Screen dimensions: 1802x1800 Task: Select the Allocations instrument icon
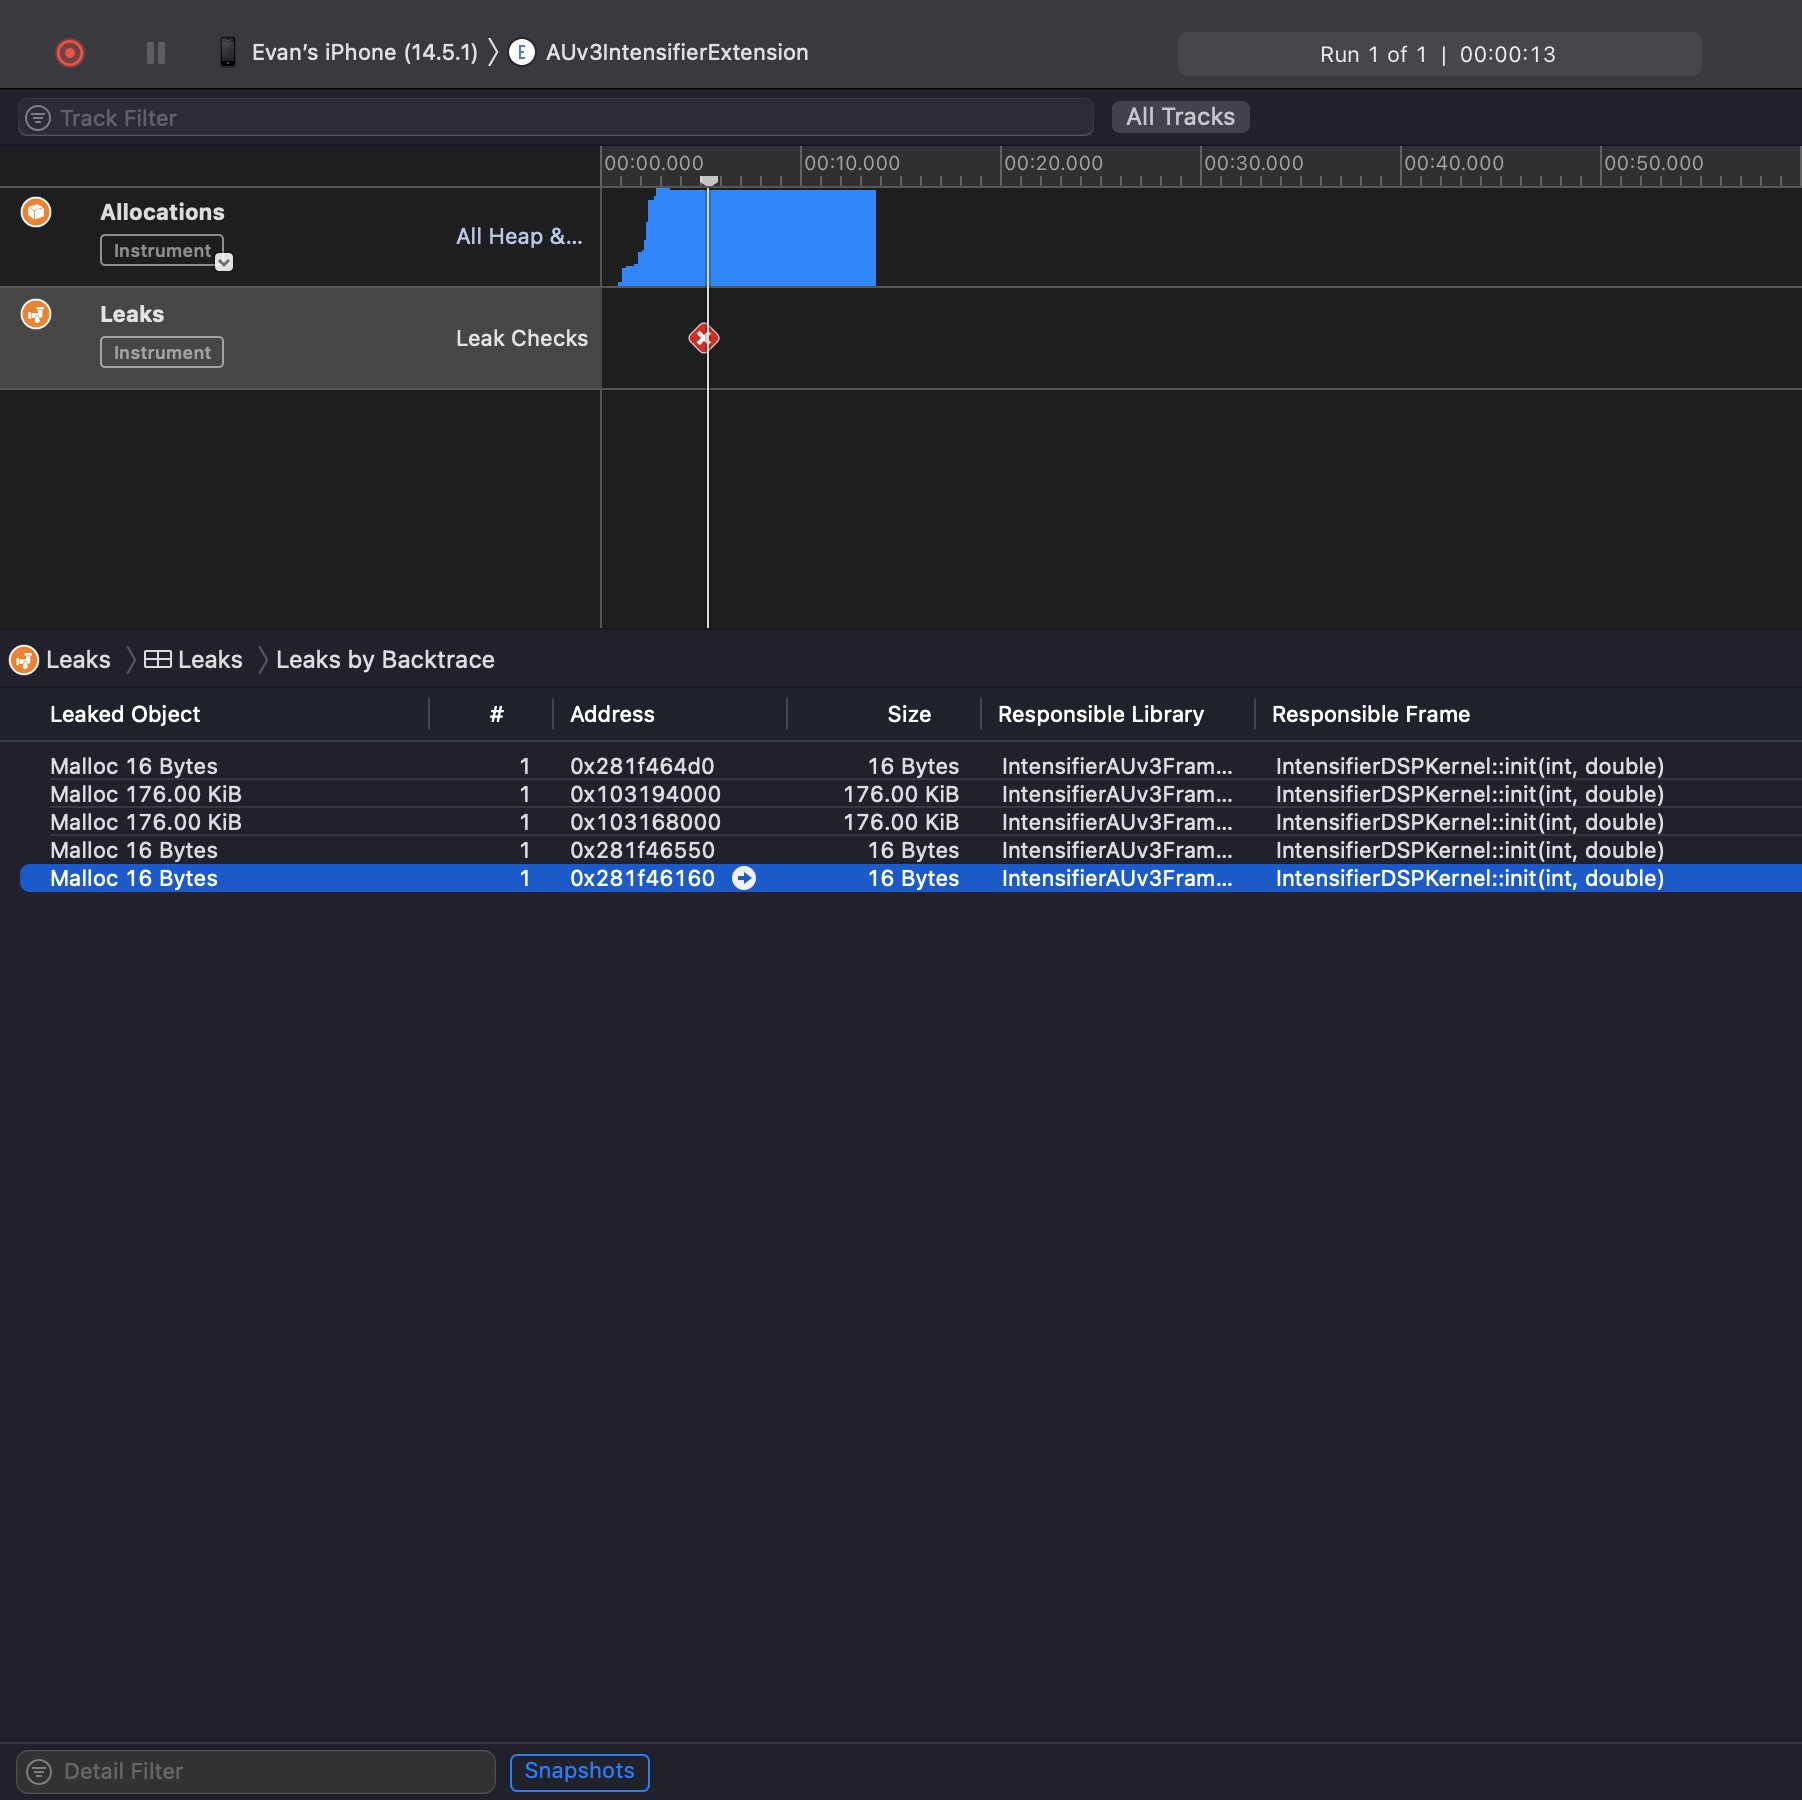[x=35, y=212]
